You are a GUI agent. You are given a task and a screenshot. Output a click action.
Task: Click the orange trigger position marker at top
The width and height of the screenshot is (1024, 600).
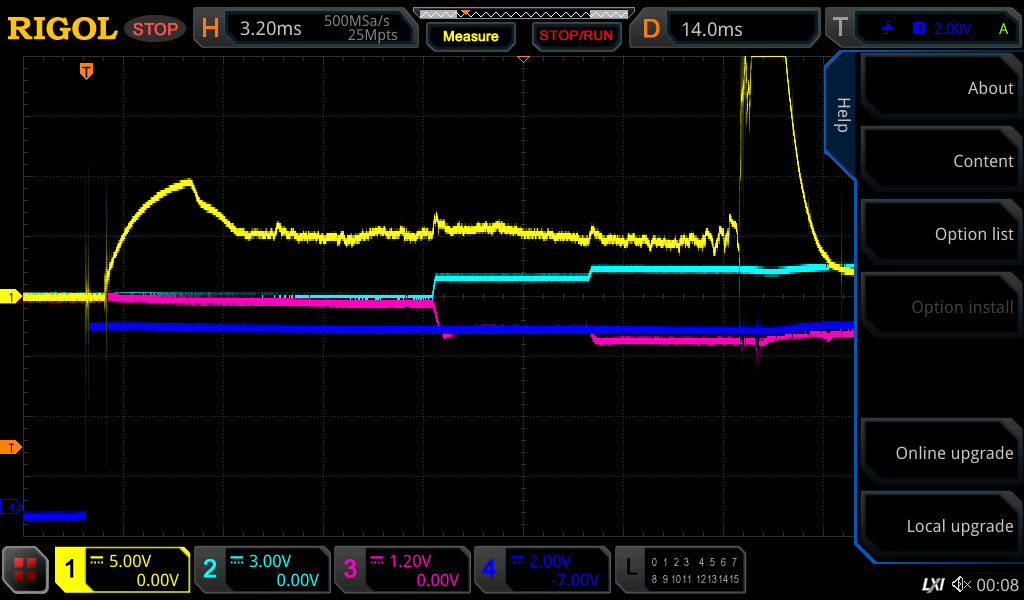click(x=87, y=71)
